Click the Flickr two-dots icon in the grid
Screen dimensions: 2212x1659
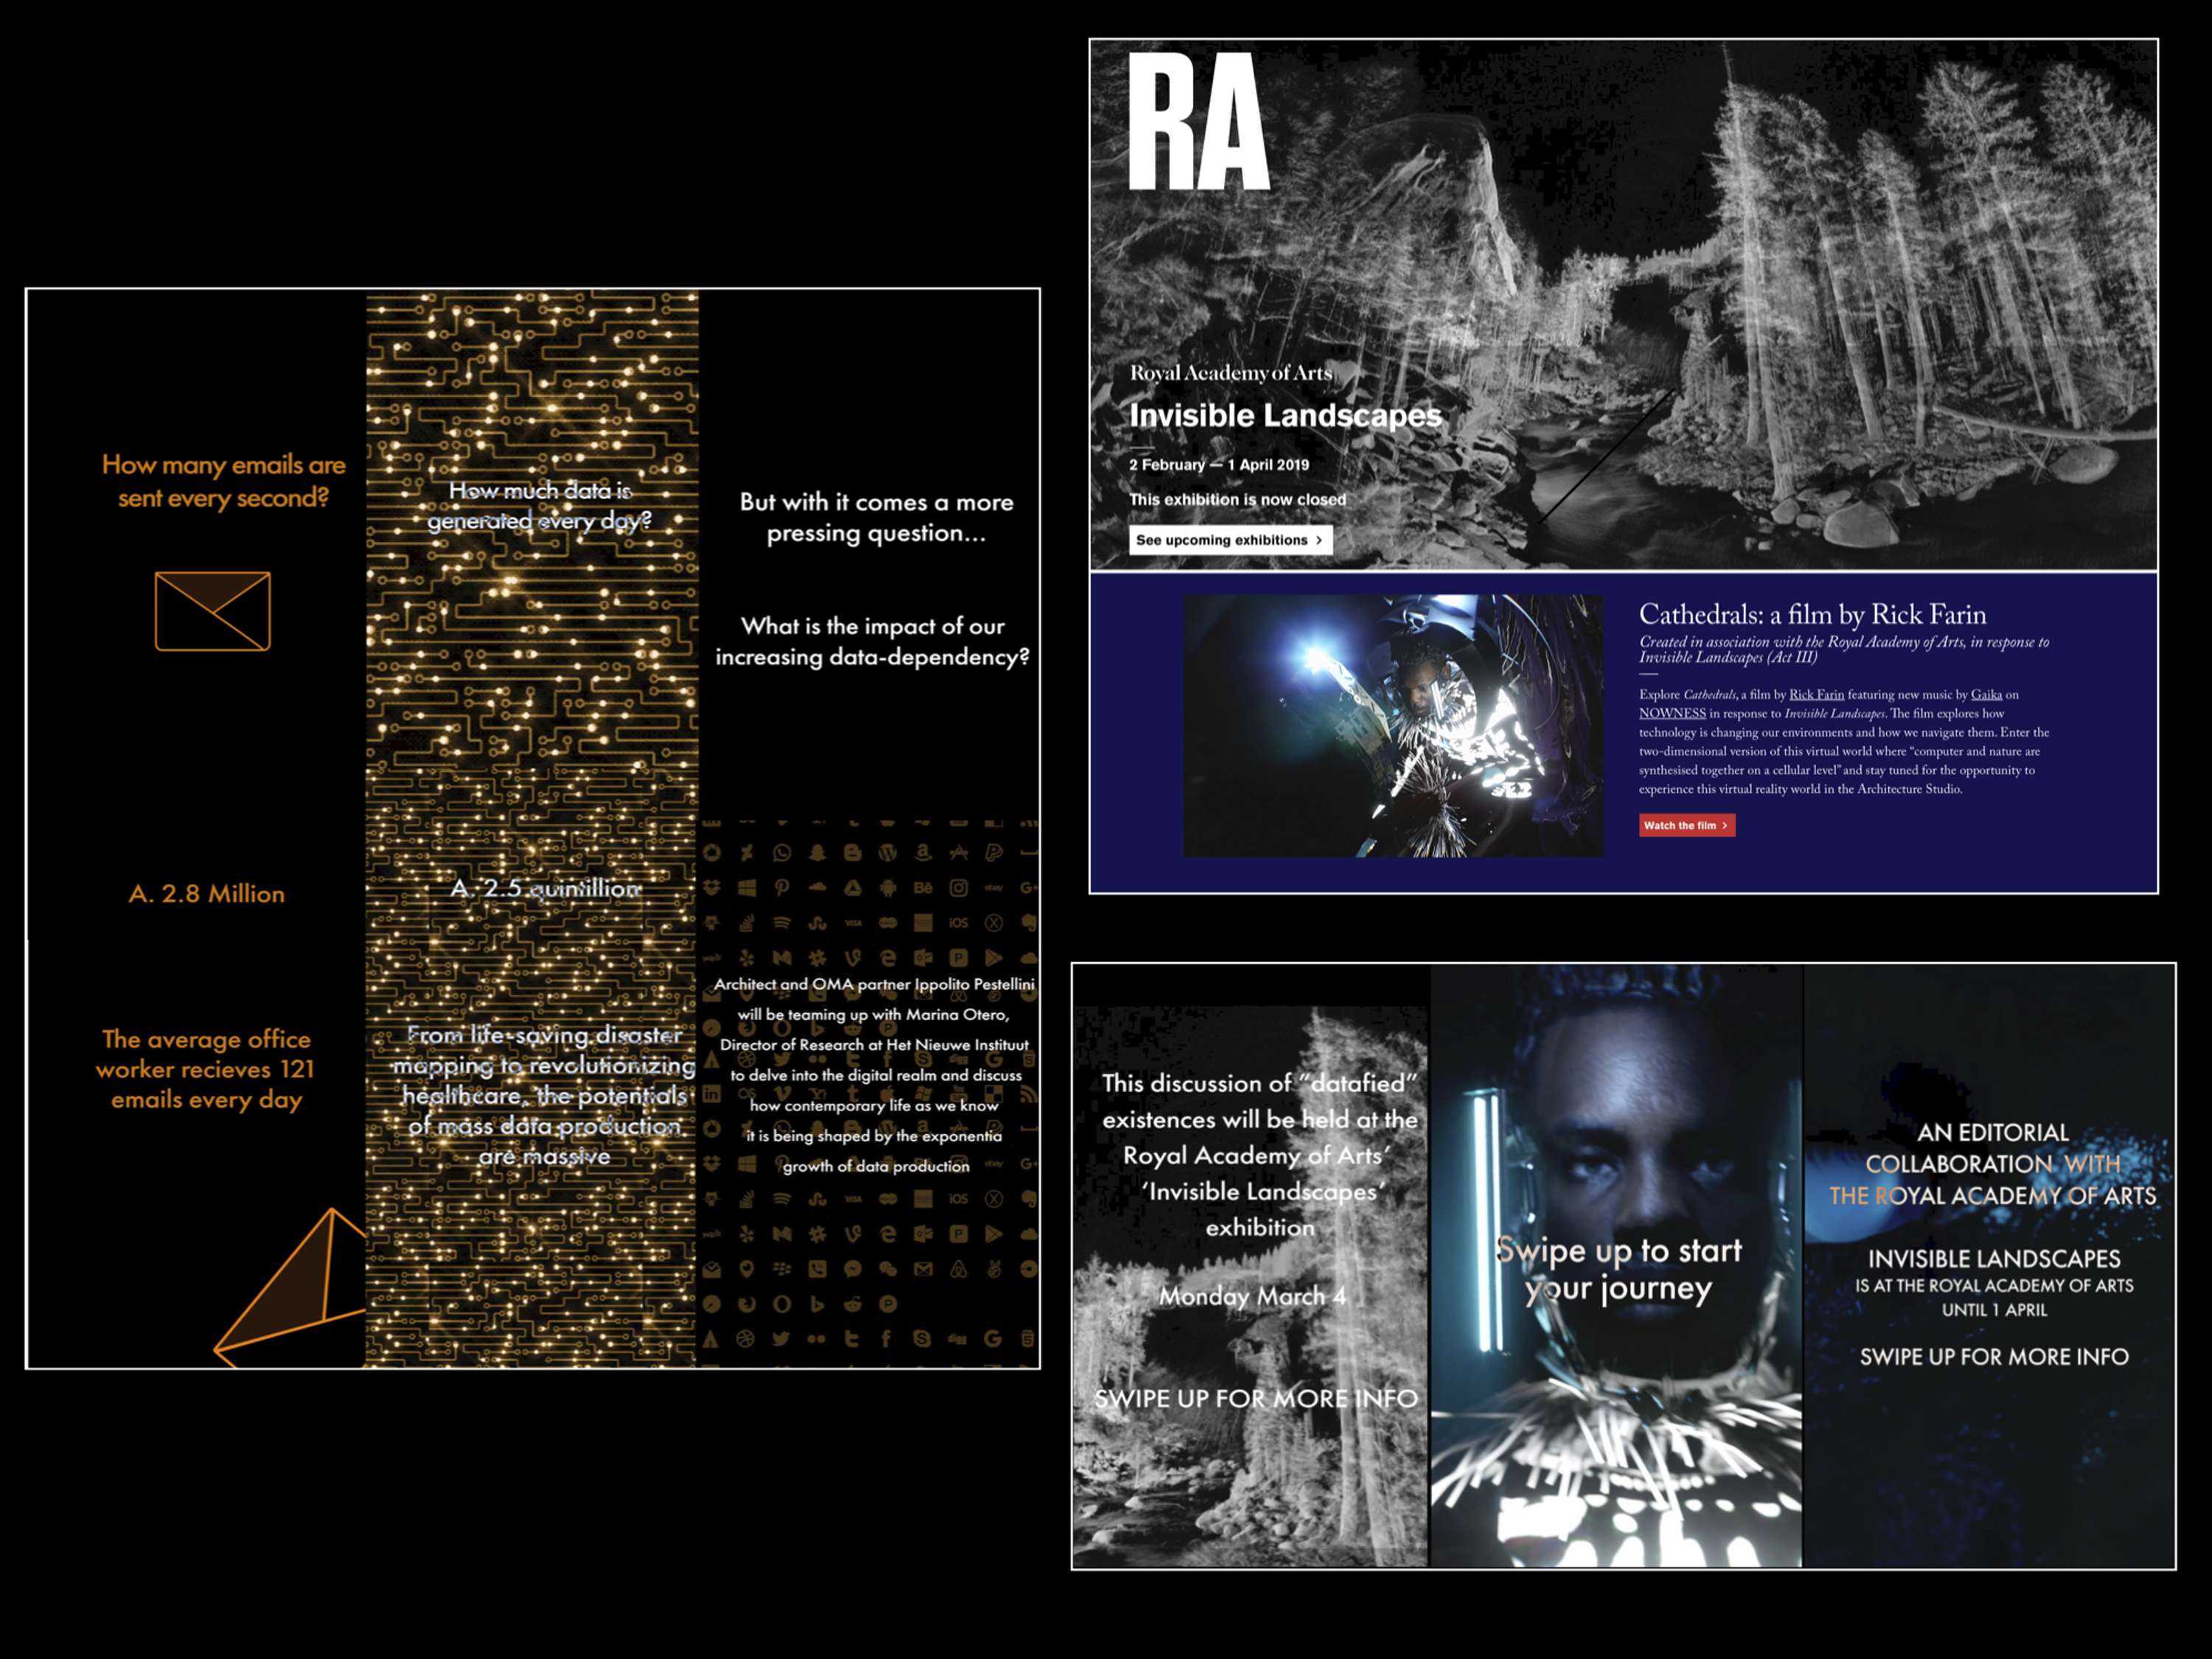[x=817, y=1339]
